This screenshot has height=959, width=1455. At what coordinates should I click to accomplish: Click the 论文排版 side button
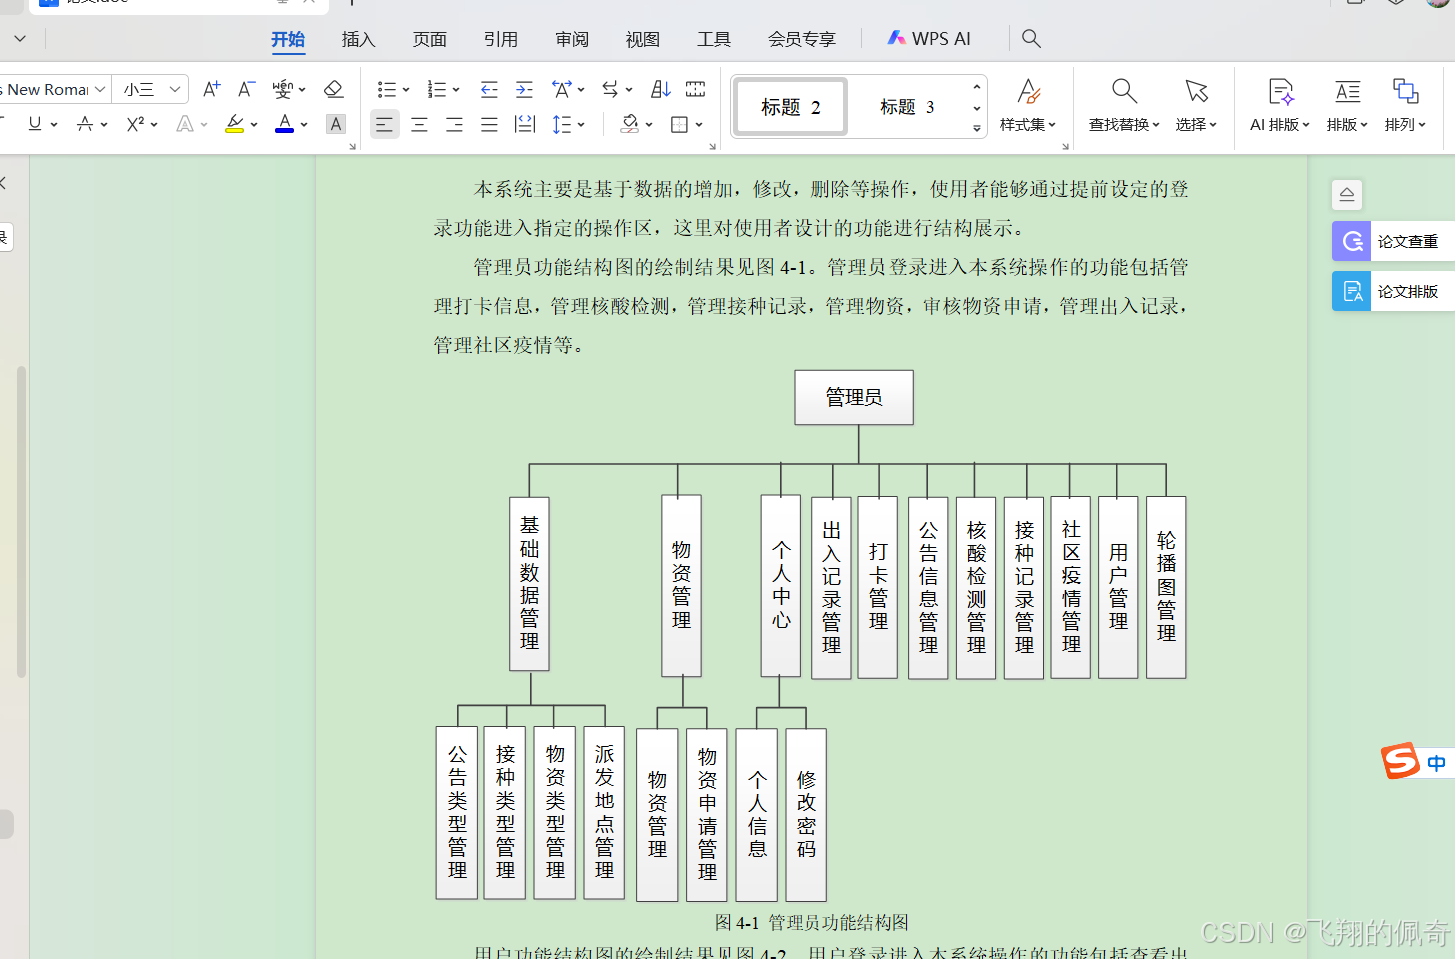coord(1393,291)
